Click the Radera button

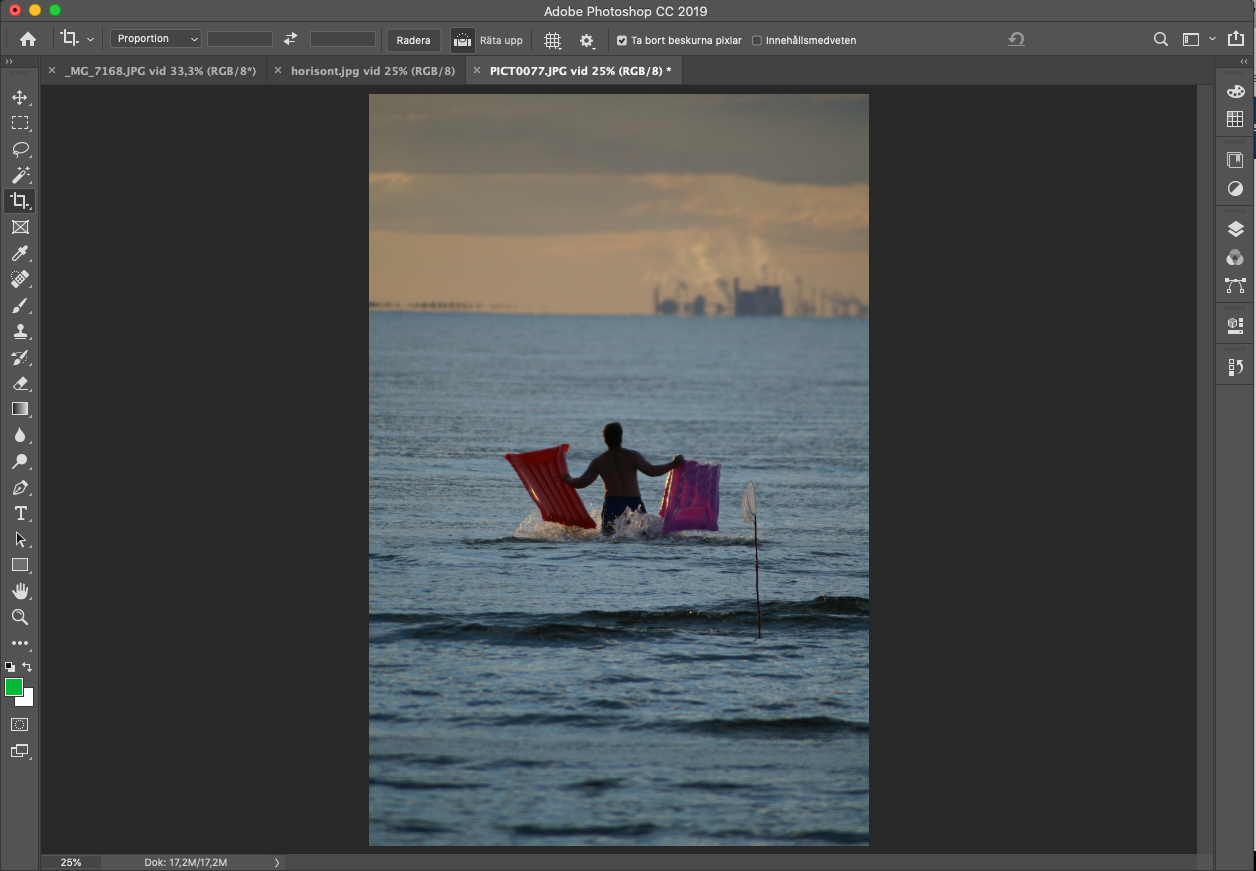click(x=413, y=40)
